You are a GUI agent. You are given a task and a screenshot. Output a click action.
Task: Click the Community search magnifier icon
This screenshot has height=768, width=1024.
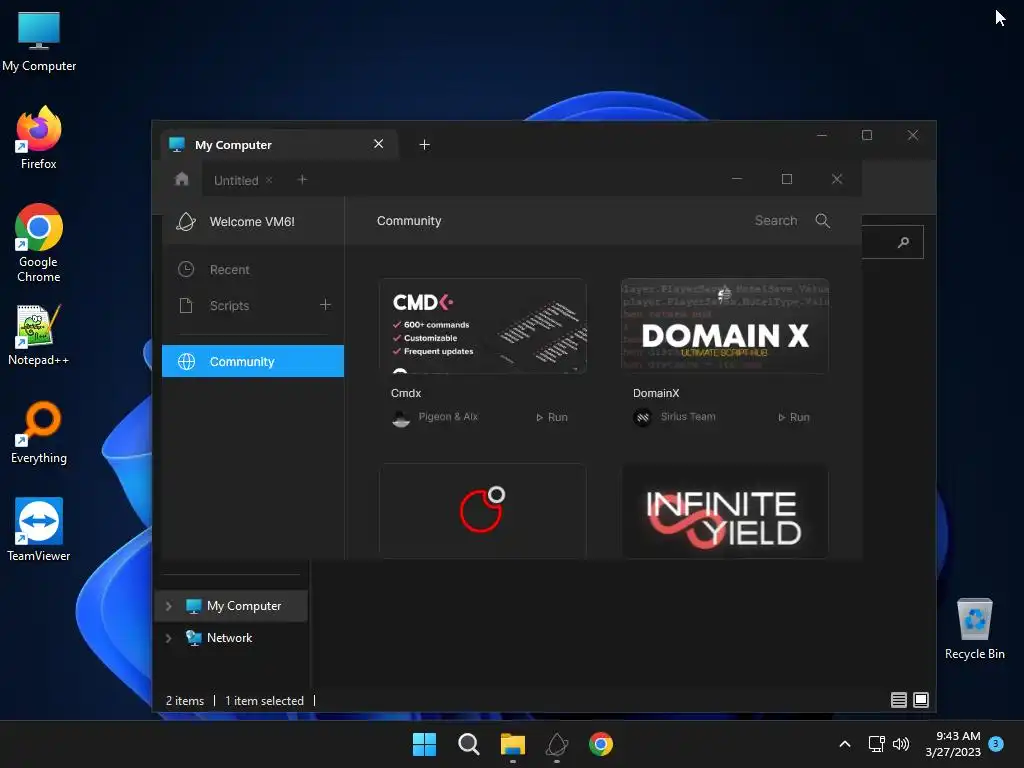[823, 221]
